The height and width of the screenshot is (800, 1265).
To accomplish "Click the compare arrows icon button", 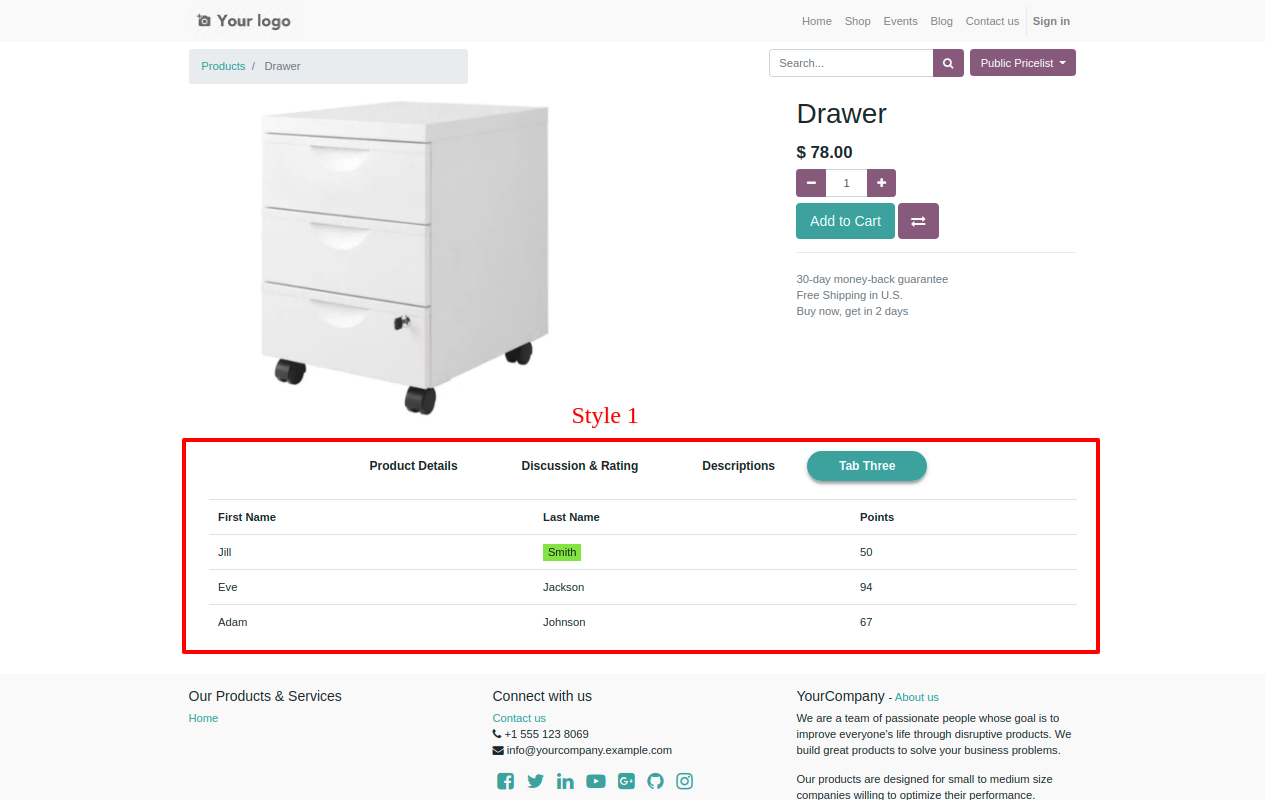I will (918, 221).
